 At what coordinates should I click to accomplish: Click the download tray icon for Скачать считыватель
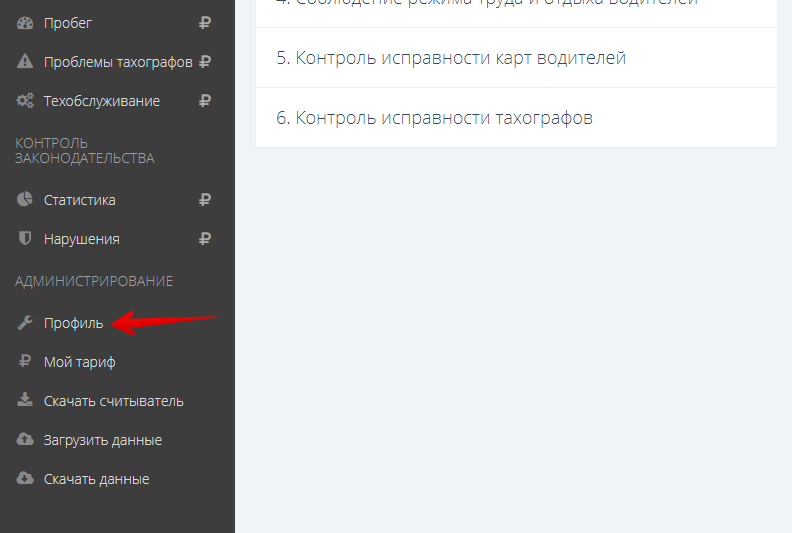click(x=25, y=400)
